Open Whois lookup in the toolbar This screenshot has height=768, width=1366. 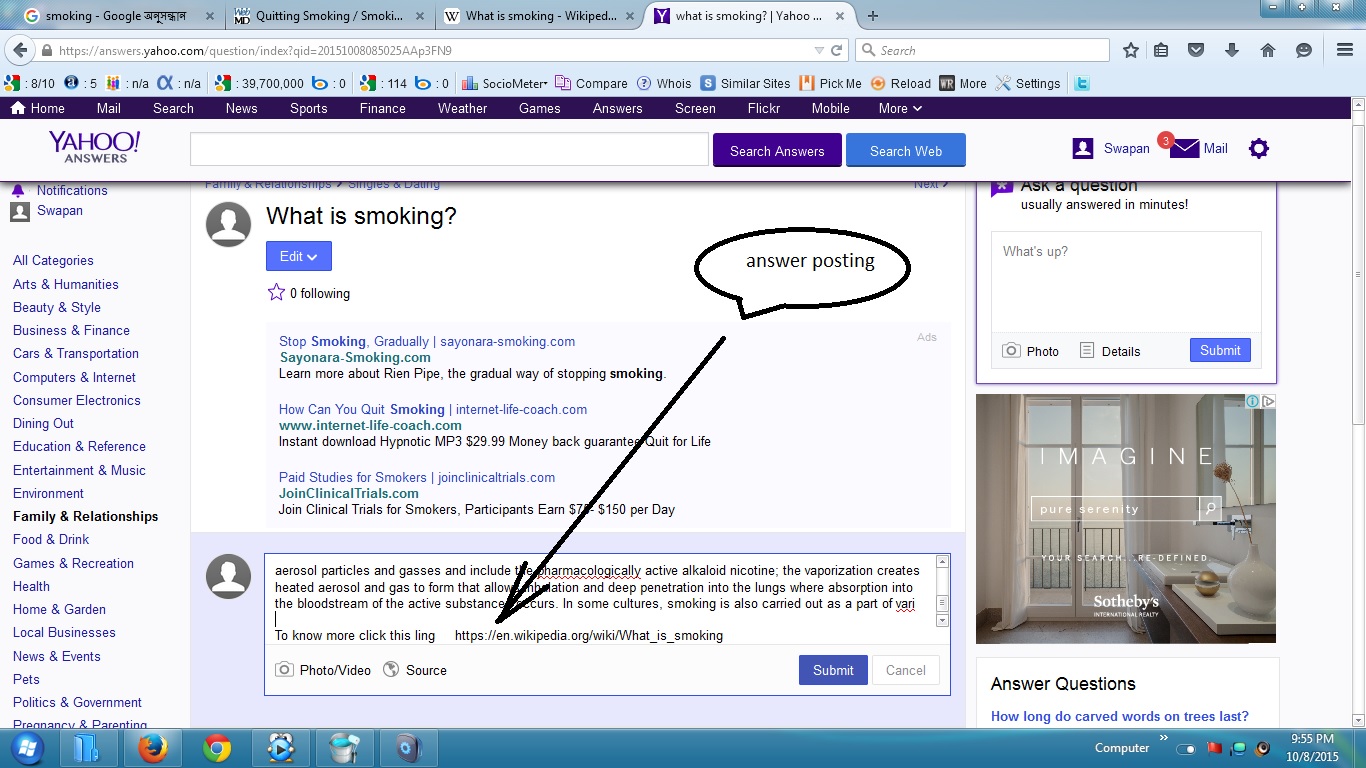[x=664, y=83]
